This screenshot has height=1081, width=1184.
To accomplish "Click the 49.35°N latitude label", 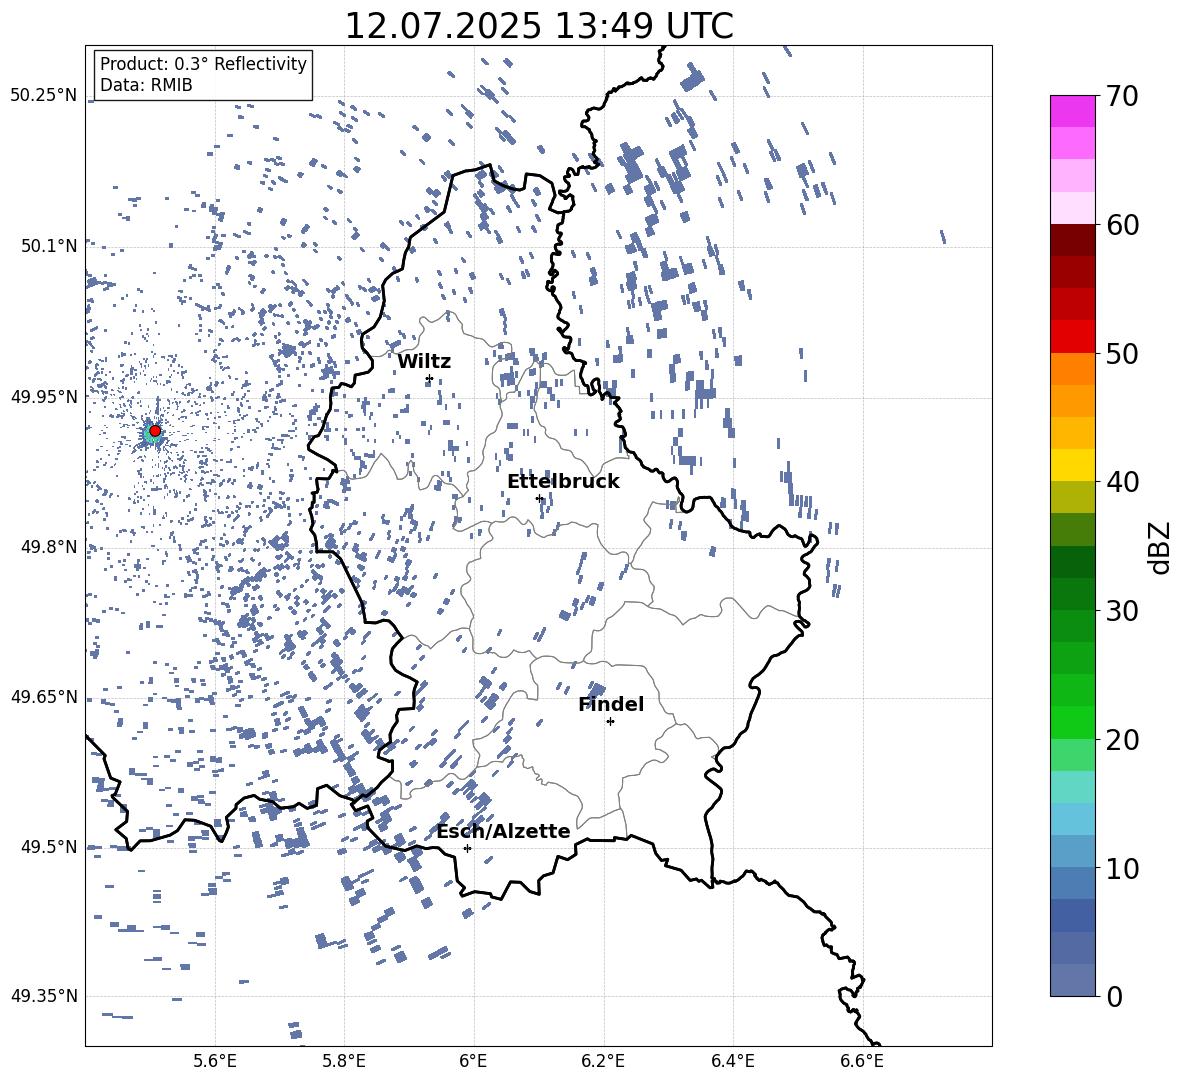I will click(44, 996).
